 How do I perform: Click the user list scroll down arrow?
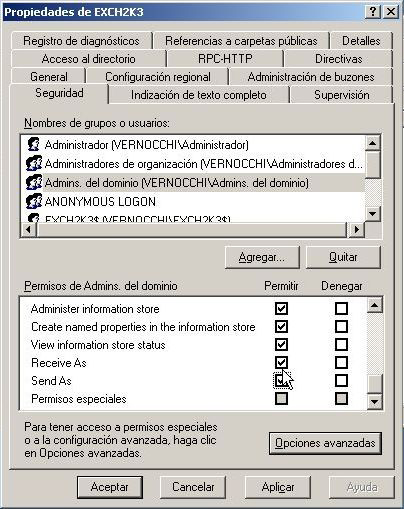pyautogui.click(x=373, y=213)
